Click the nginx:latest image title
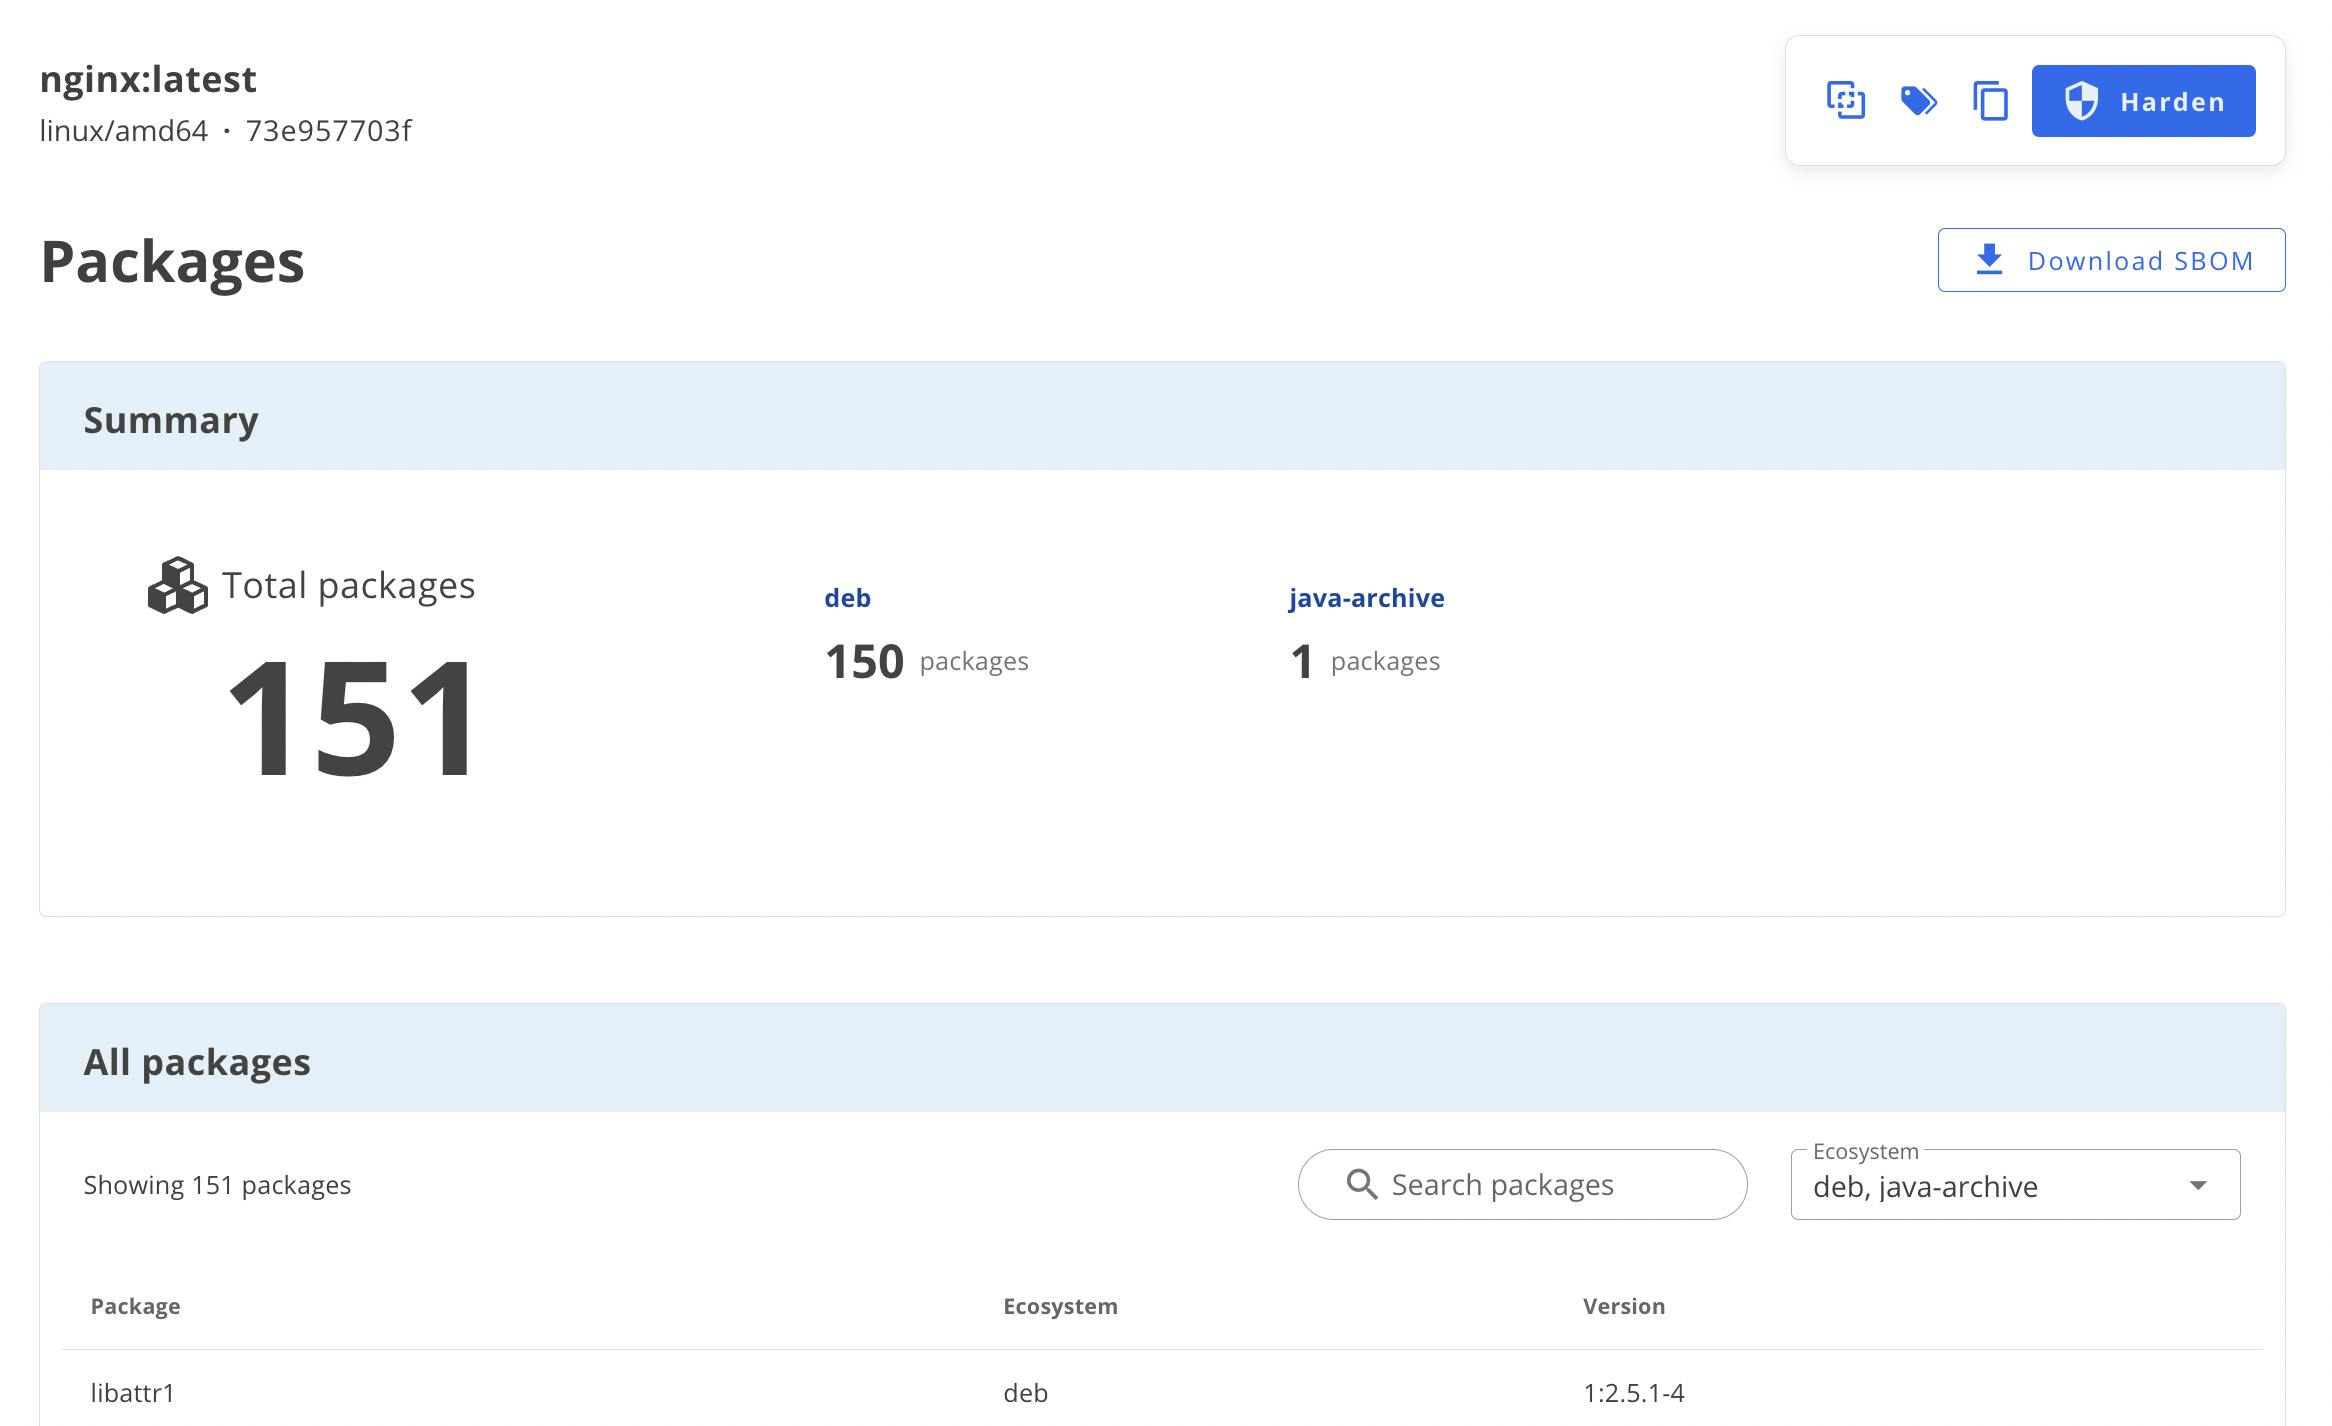2332x1426 pixels. point(148,79)
